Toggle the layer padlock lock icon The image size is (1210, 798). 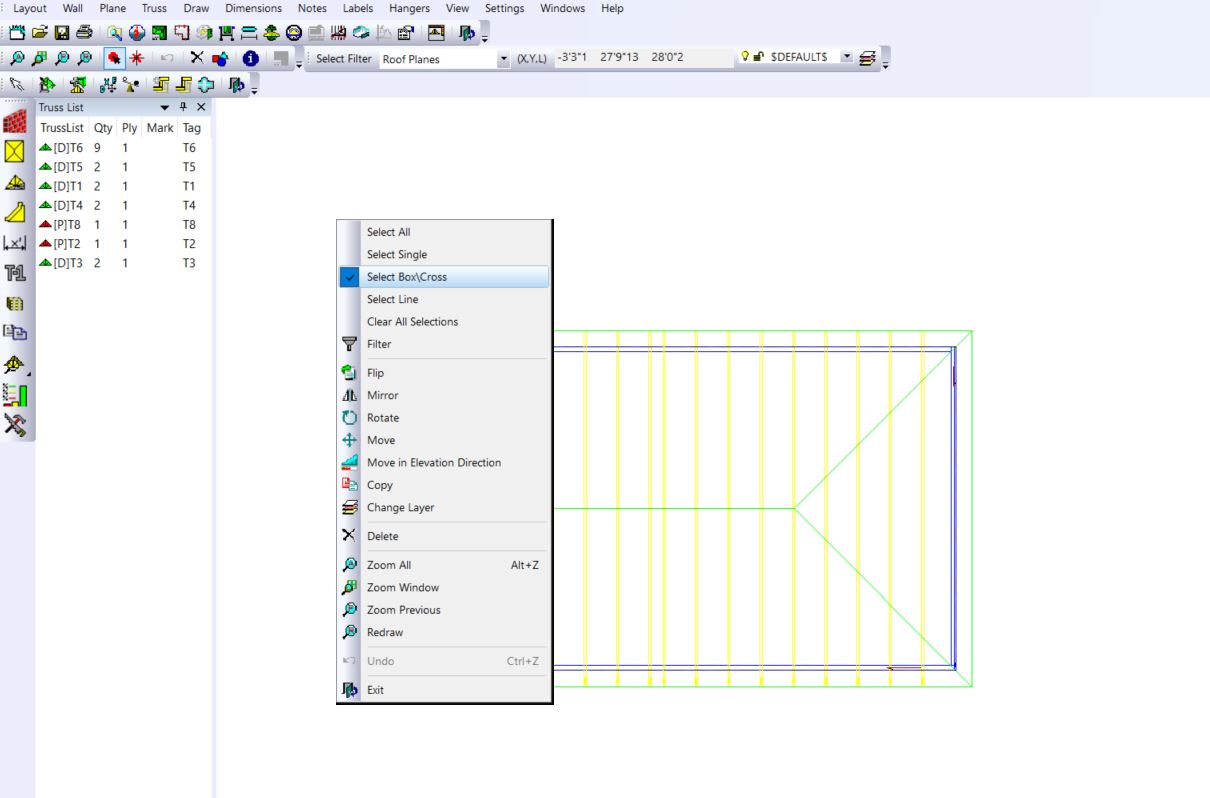759,58
